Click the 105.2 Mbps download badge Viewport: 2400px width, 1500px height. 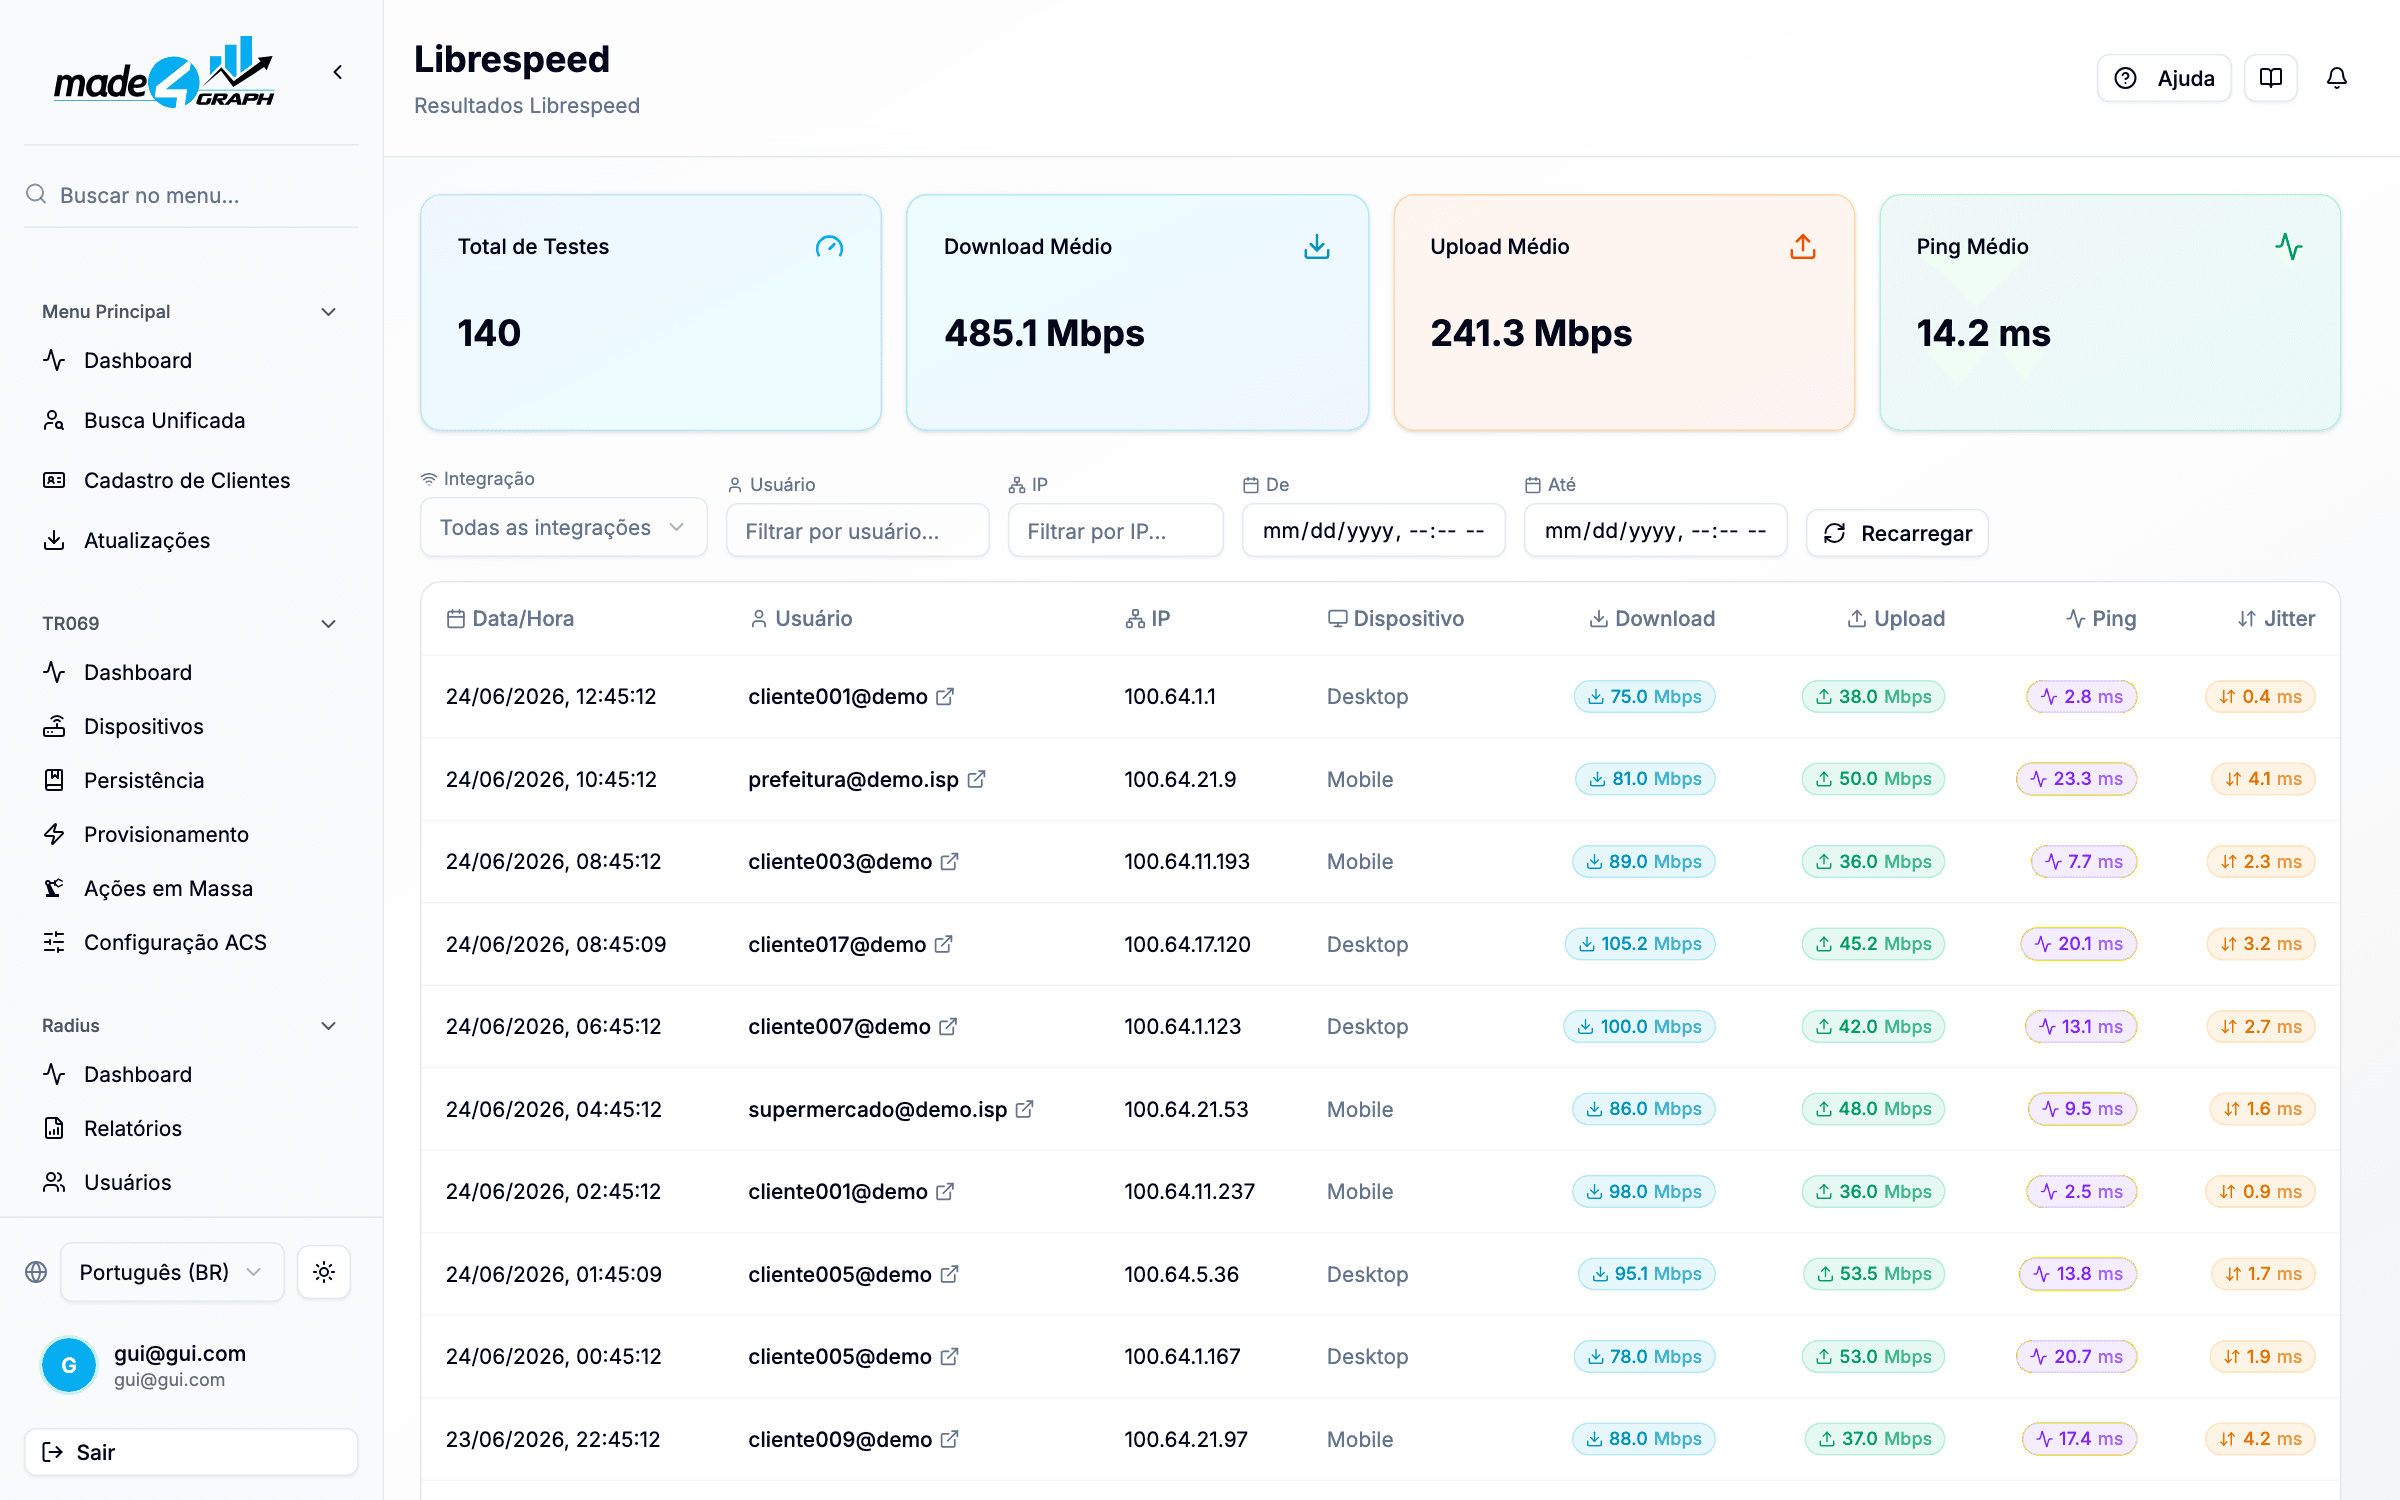click(x=1640, y=944)
